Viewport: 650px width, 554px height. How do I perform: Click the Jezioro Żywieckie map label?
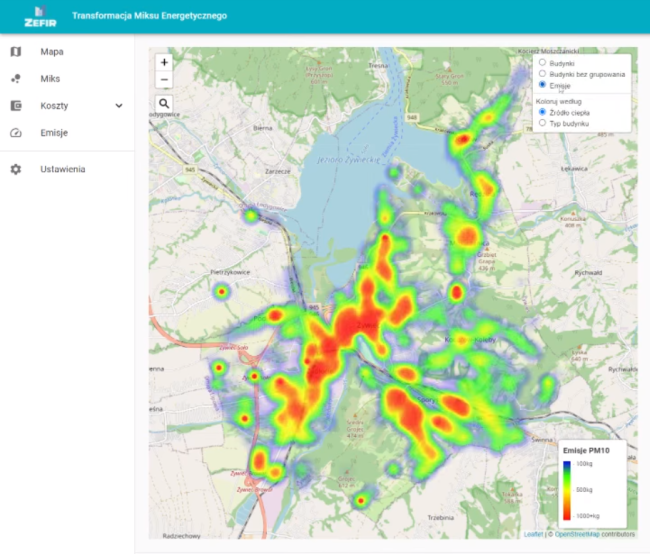(348, 160)
